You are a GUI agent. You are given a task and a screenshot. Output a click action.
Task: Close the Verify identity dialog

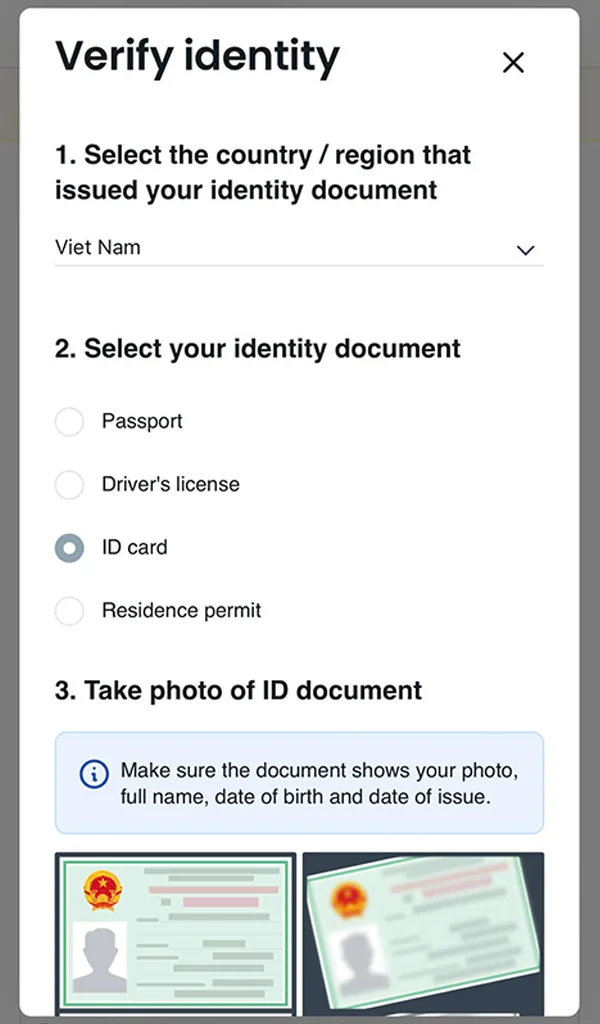point(513,62)
